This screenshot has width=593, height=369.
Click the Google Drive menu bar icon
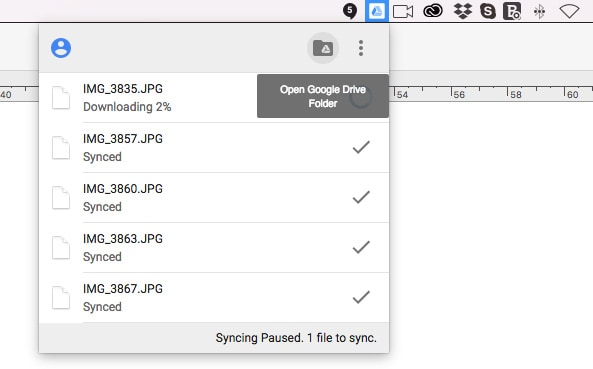pyautogui.click(x=377, y=11)
